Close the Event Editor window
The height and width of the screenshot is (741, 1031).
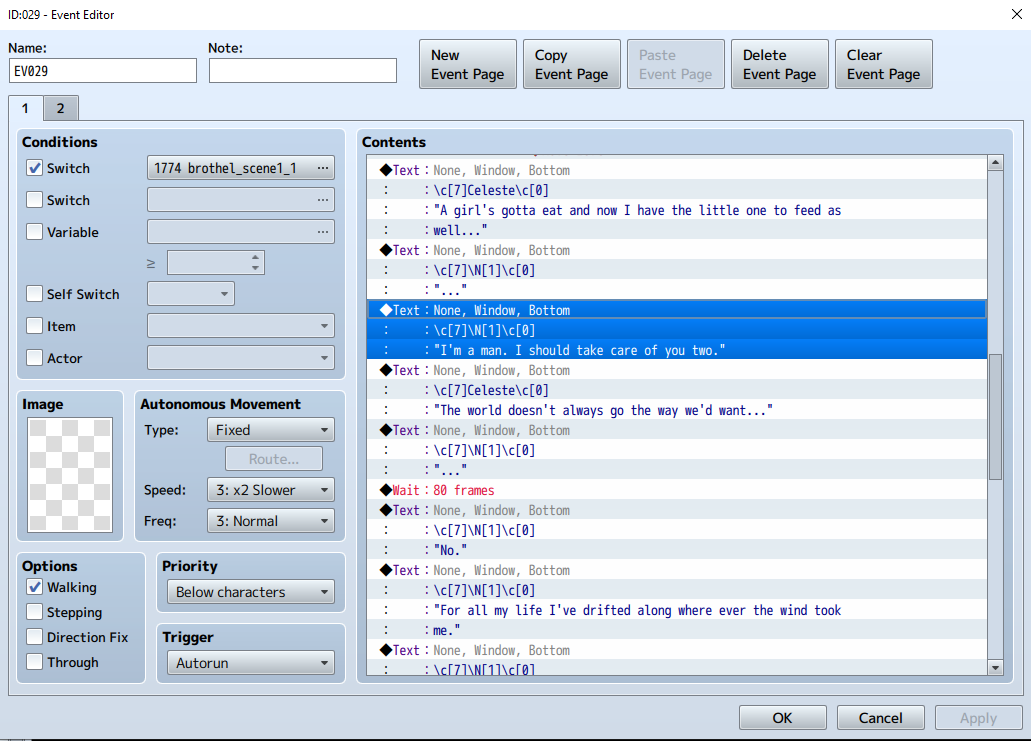click(1017, 14)
